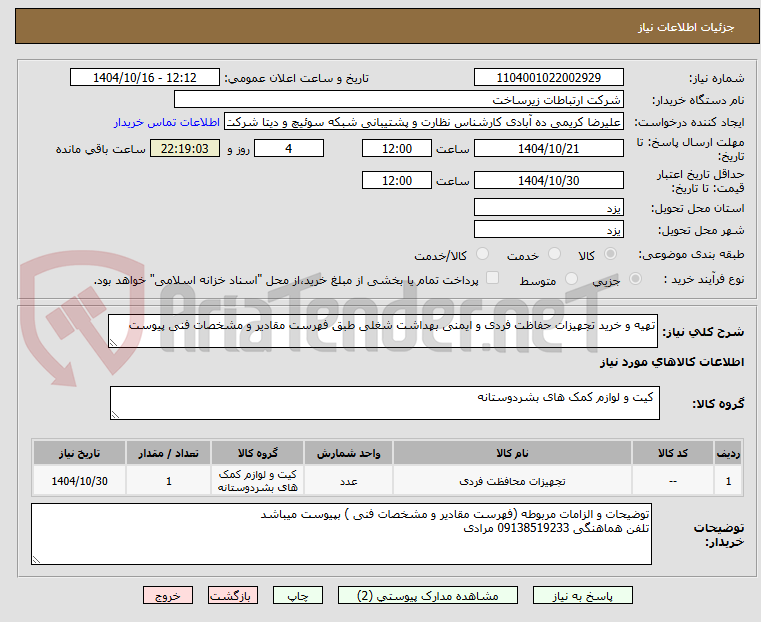Click the price validity date 1404/10/30 field
This screenshot has width=761, height=622.
(x=548, y=180)
